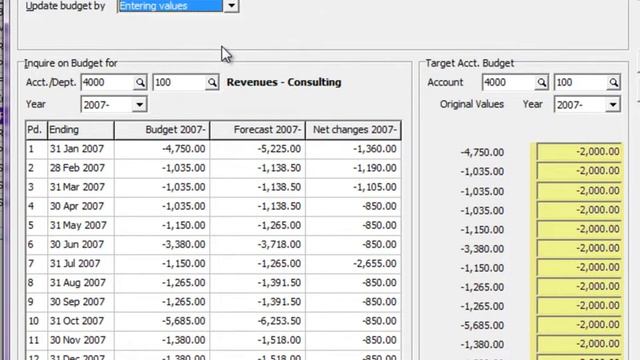Click the Inquire Acct. field showing 4000
The image size is (640, 360).
(108, 82)
